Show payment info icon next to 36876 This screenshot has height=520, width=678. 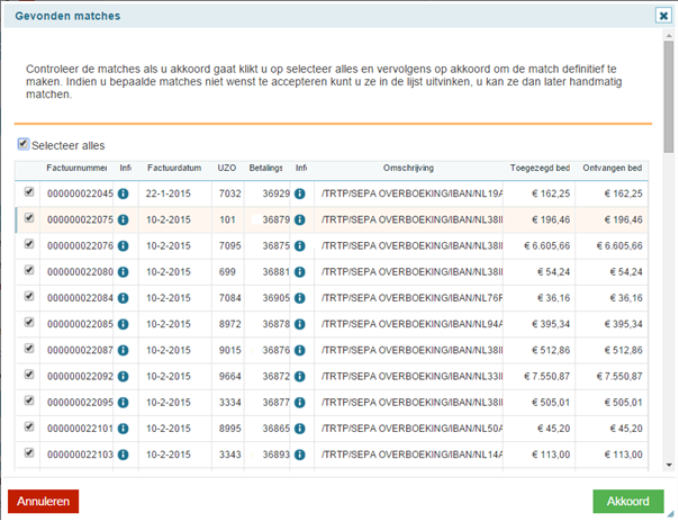(x=300, y=350)
